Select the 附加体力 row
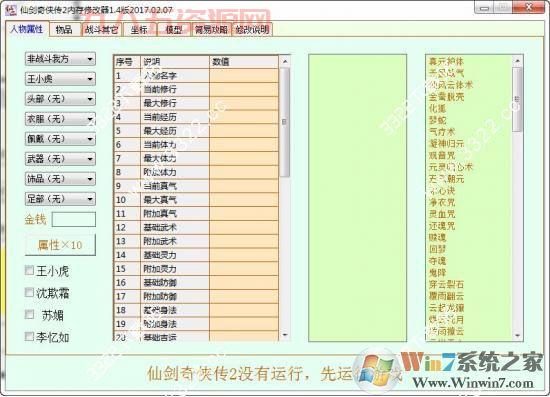This screenshot has width=550, height=397. [196, 172]
